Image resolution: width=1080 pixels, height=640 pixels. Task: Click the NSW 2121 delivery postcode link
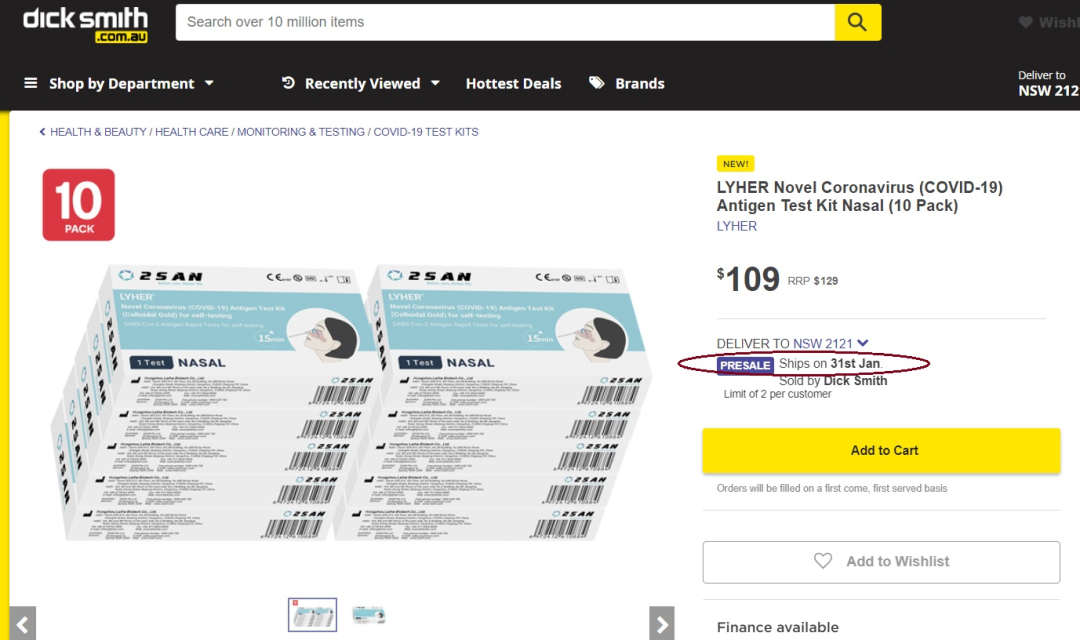[822, 344]
